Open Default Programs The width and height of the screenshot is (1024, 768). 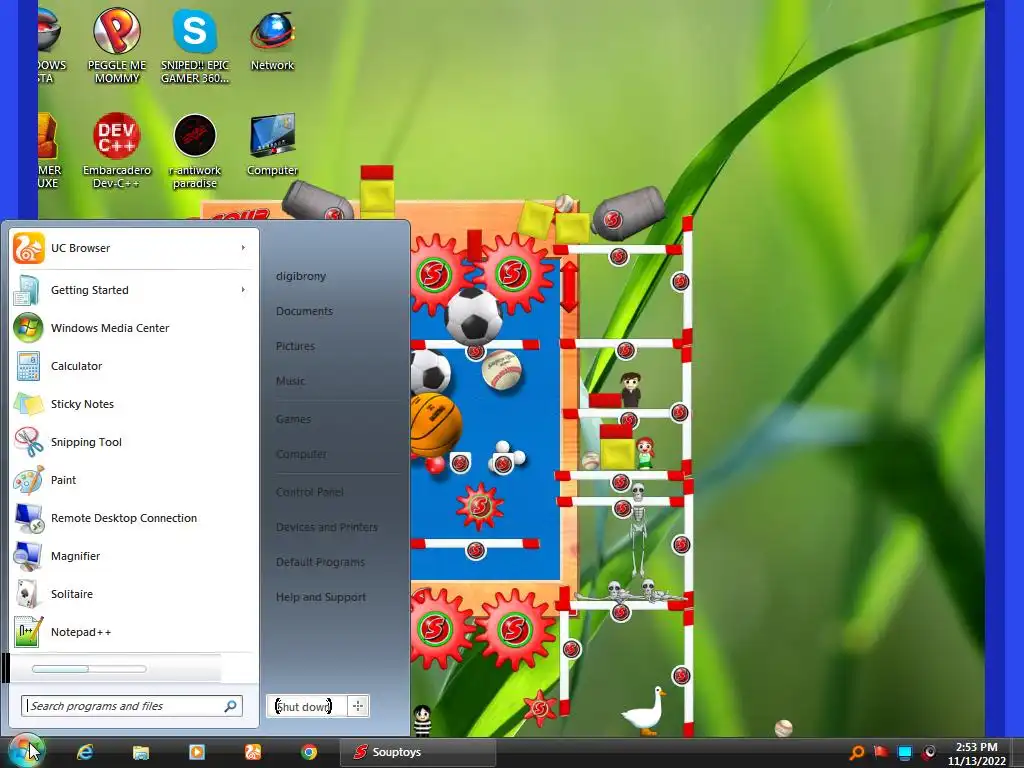point(320,562)
